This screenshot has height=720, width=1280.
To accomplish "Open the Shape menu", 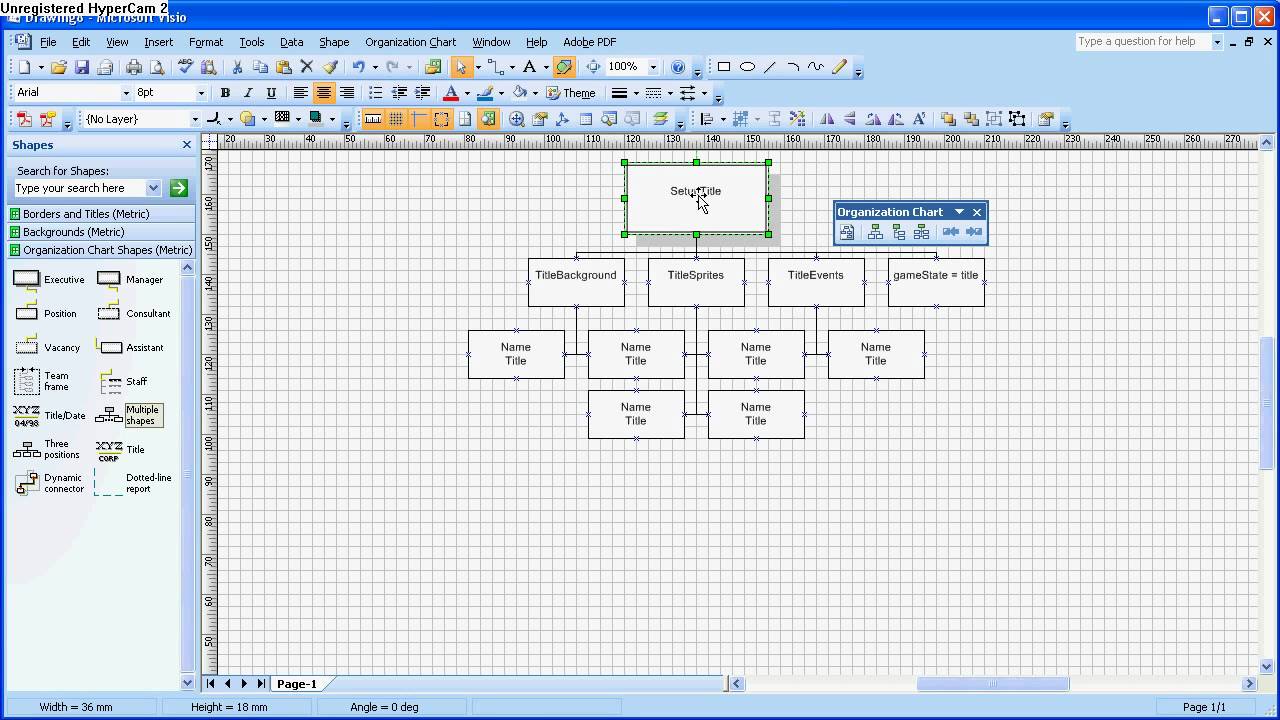I will coord(334,42).
